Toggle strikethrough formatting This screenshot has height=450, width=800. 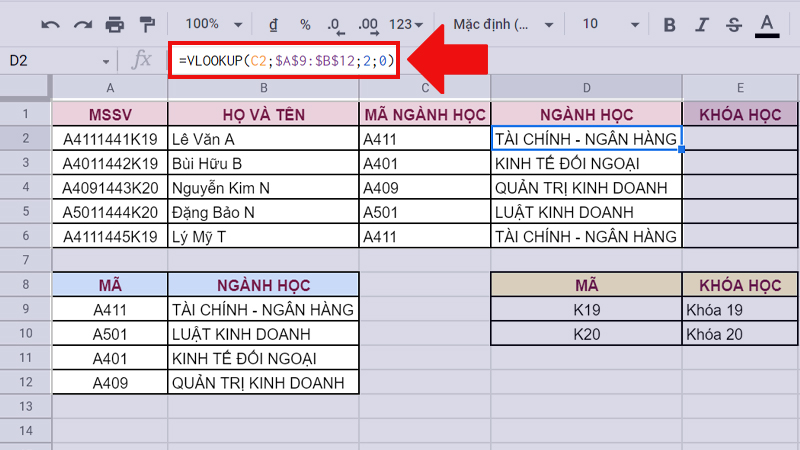734,24
